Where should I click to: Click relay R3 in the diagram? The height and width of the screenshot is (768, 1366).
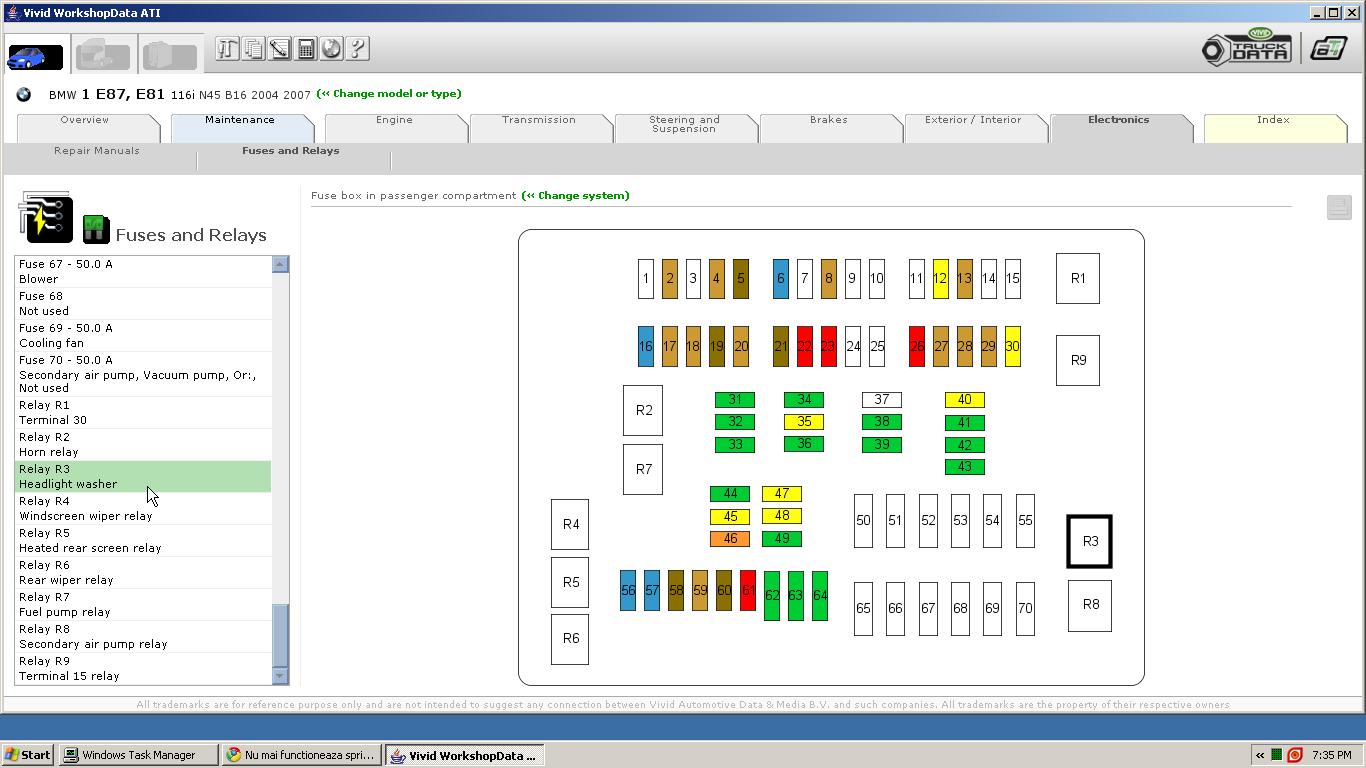click(1090, 541)
